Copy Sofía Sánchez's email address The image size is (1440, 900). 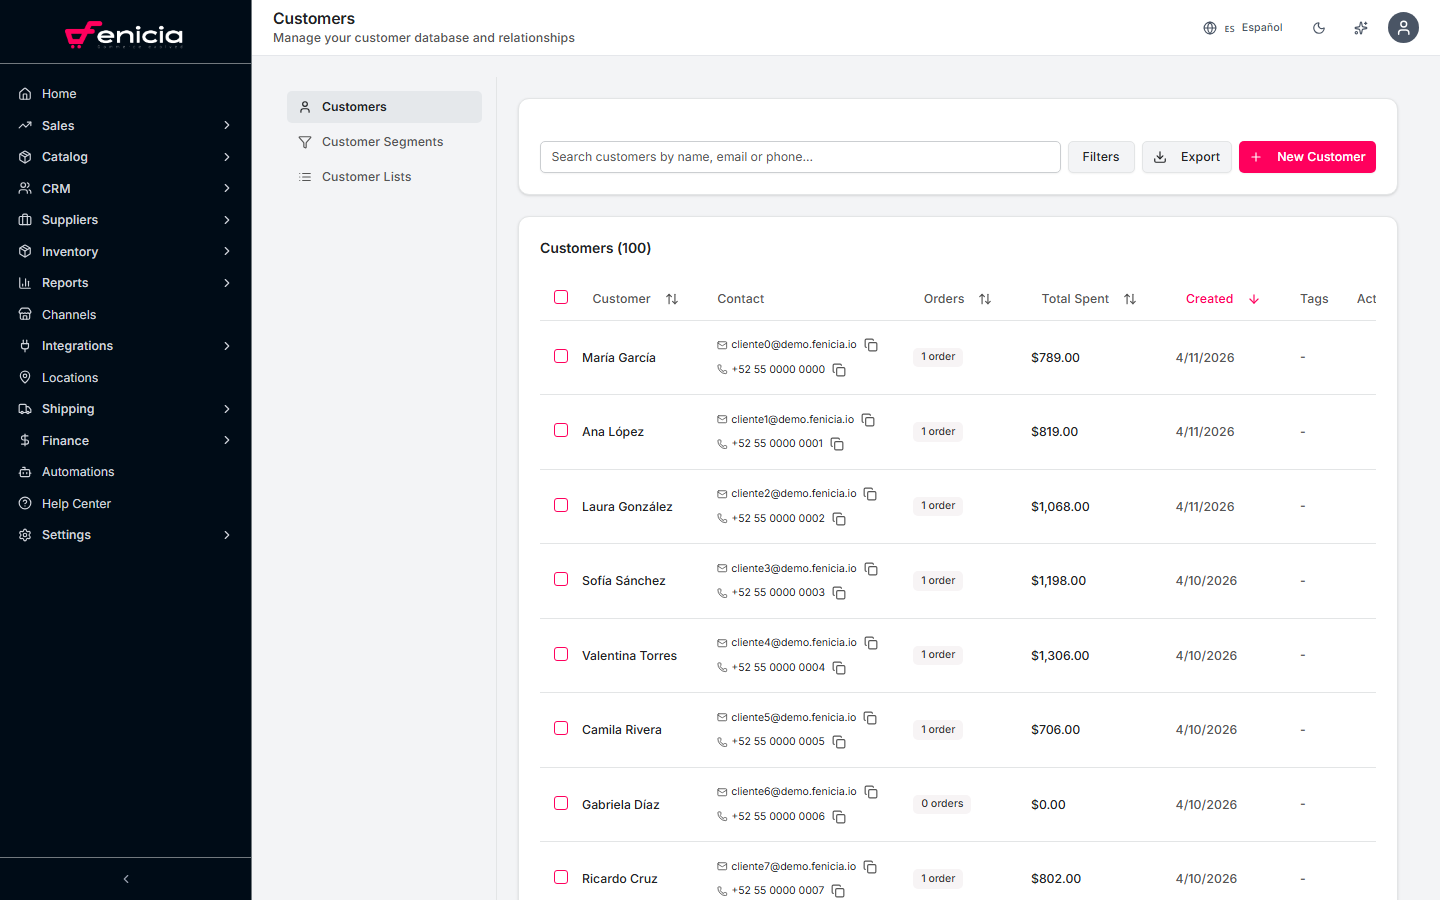coord(871,569)
